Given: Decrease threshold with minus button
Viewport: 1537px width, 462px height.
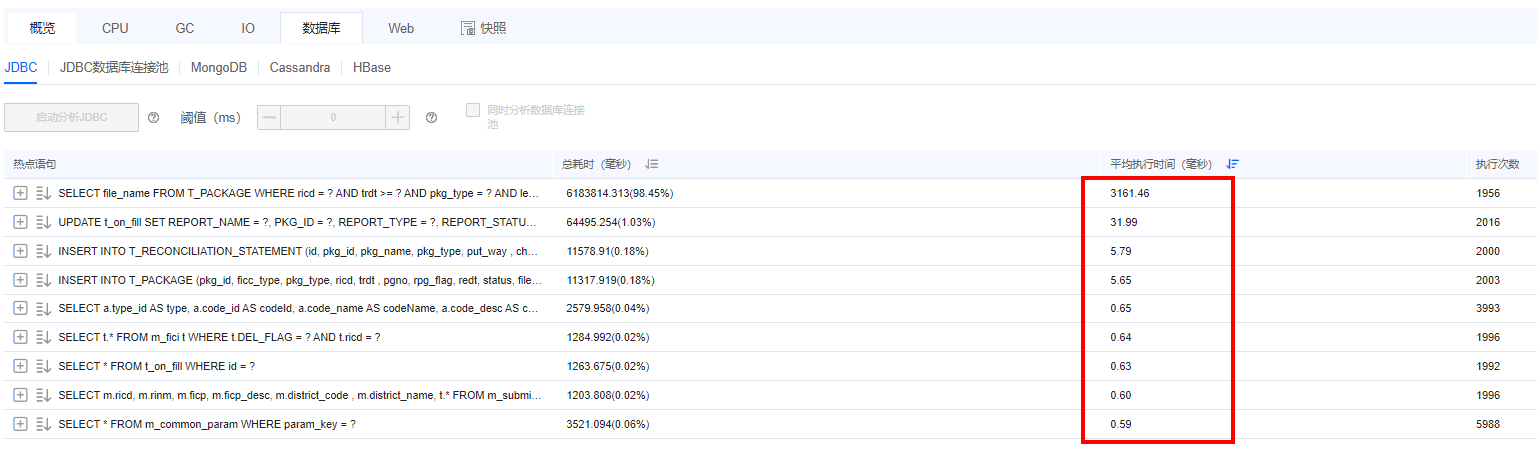Looking at the screenshot, I should [x=269, y=118].
